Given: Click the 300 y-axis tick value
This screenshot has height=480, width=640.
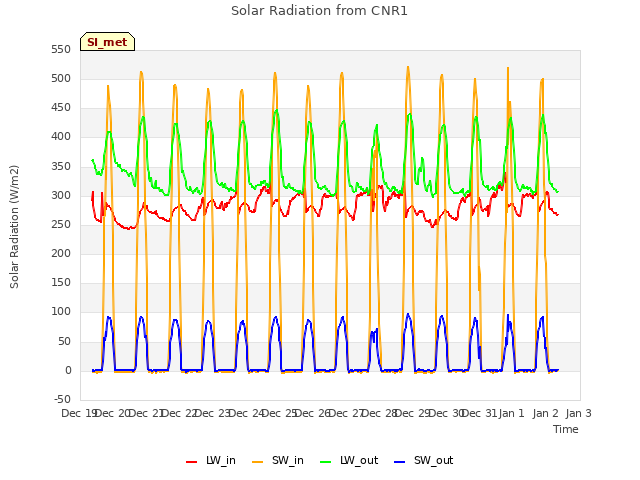Looking at the screenshot, I should tap(61, 196).
